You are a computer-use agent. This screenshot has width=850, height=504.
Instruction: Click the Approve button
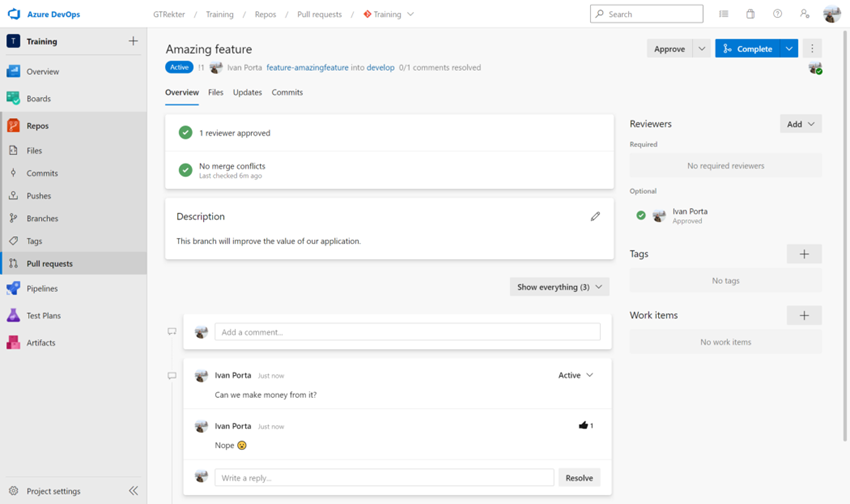coord(669,49)
